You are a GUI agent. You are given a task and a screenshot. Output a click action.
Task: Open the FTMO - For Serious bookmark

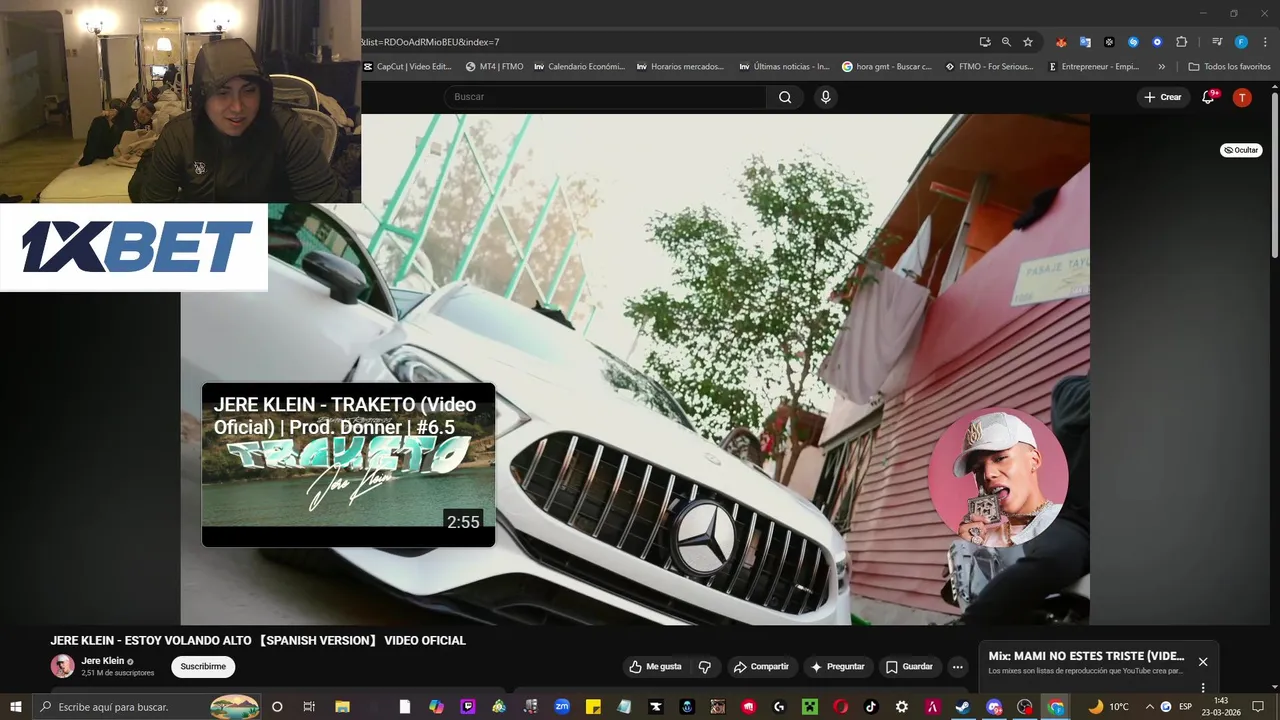coord(990,67)
